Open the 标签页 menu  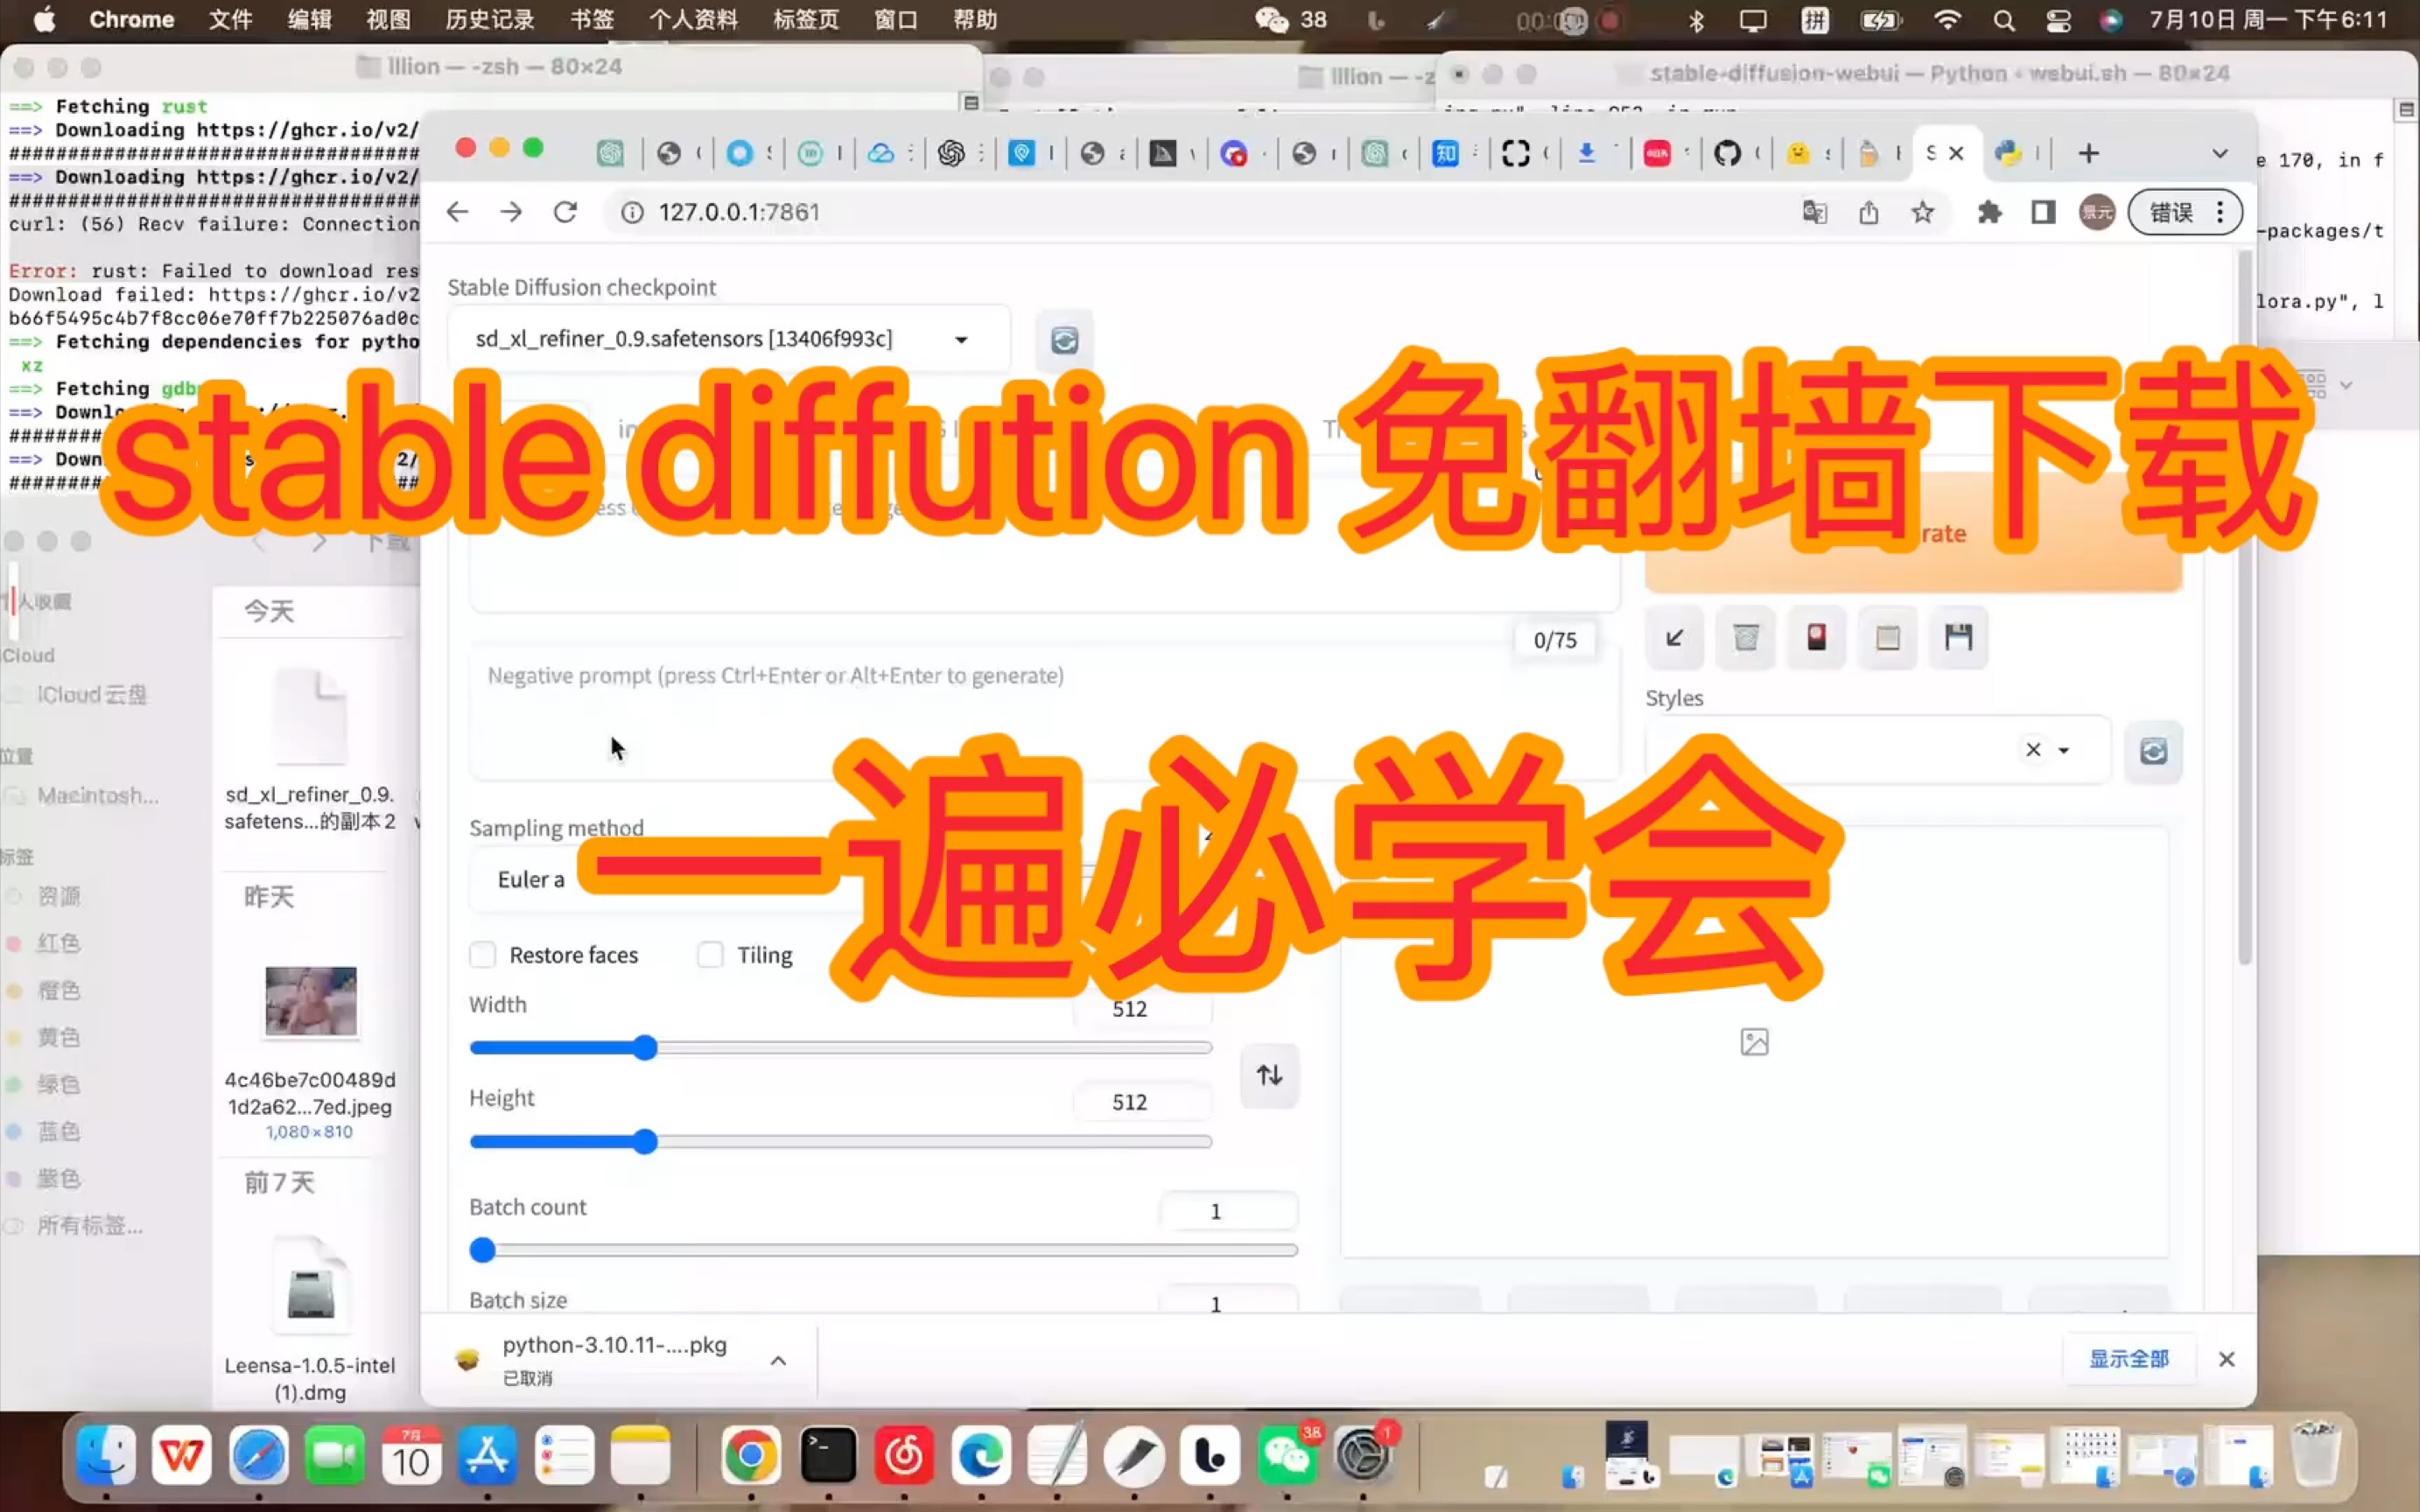point(806,20)
